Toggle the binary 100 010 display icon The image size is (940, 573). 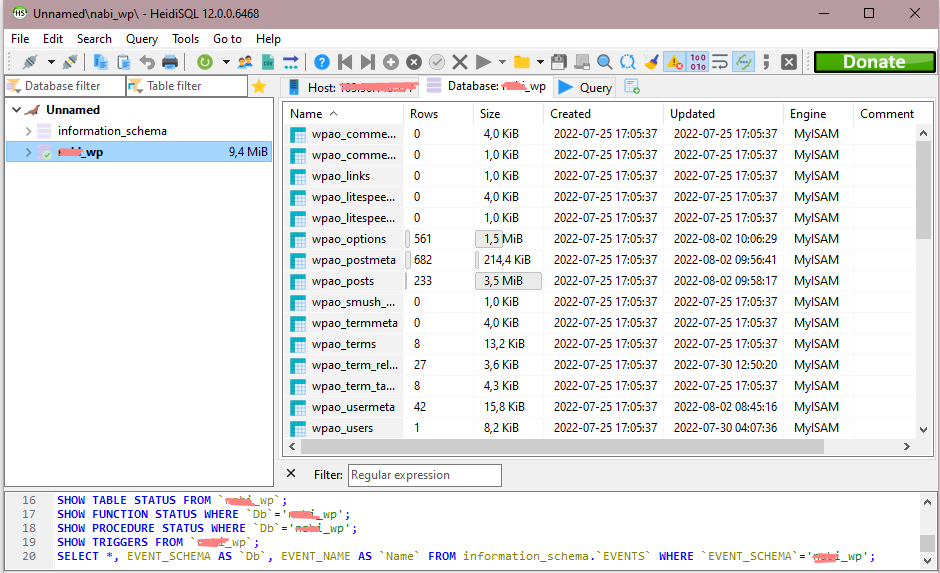698,62
